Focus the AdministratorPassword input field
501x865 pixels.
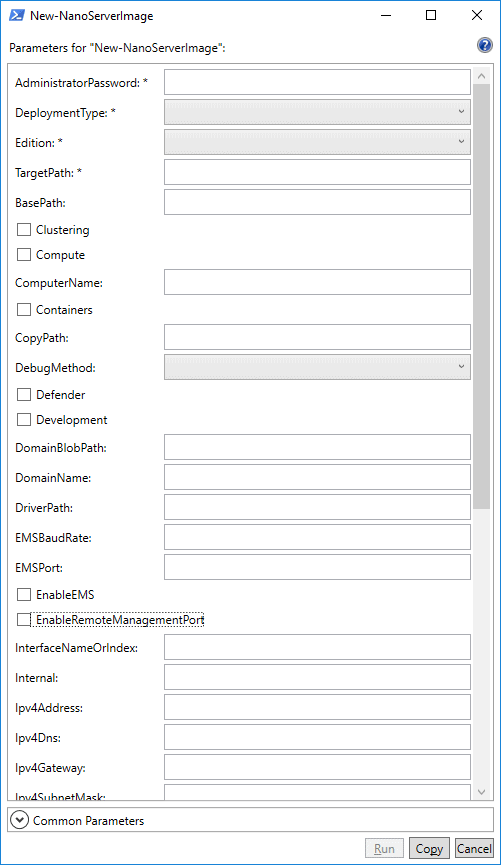317,82
